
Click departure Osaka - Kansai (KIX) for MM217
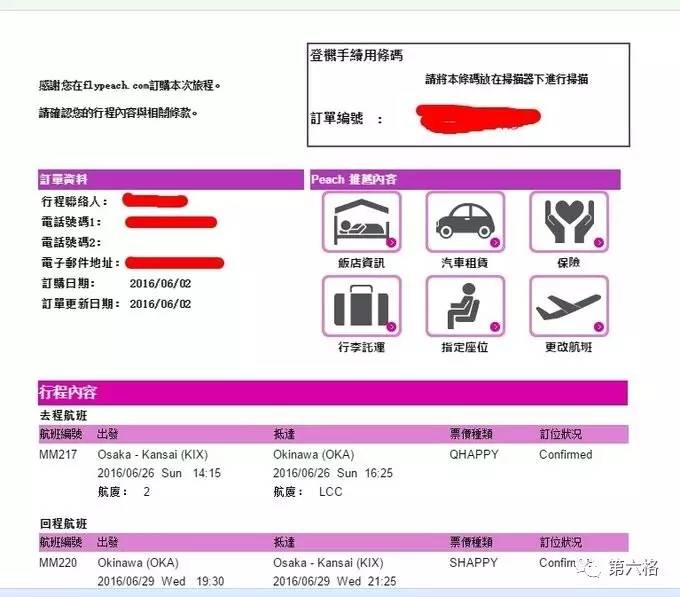pos(153,454)
